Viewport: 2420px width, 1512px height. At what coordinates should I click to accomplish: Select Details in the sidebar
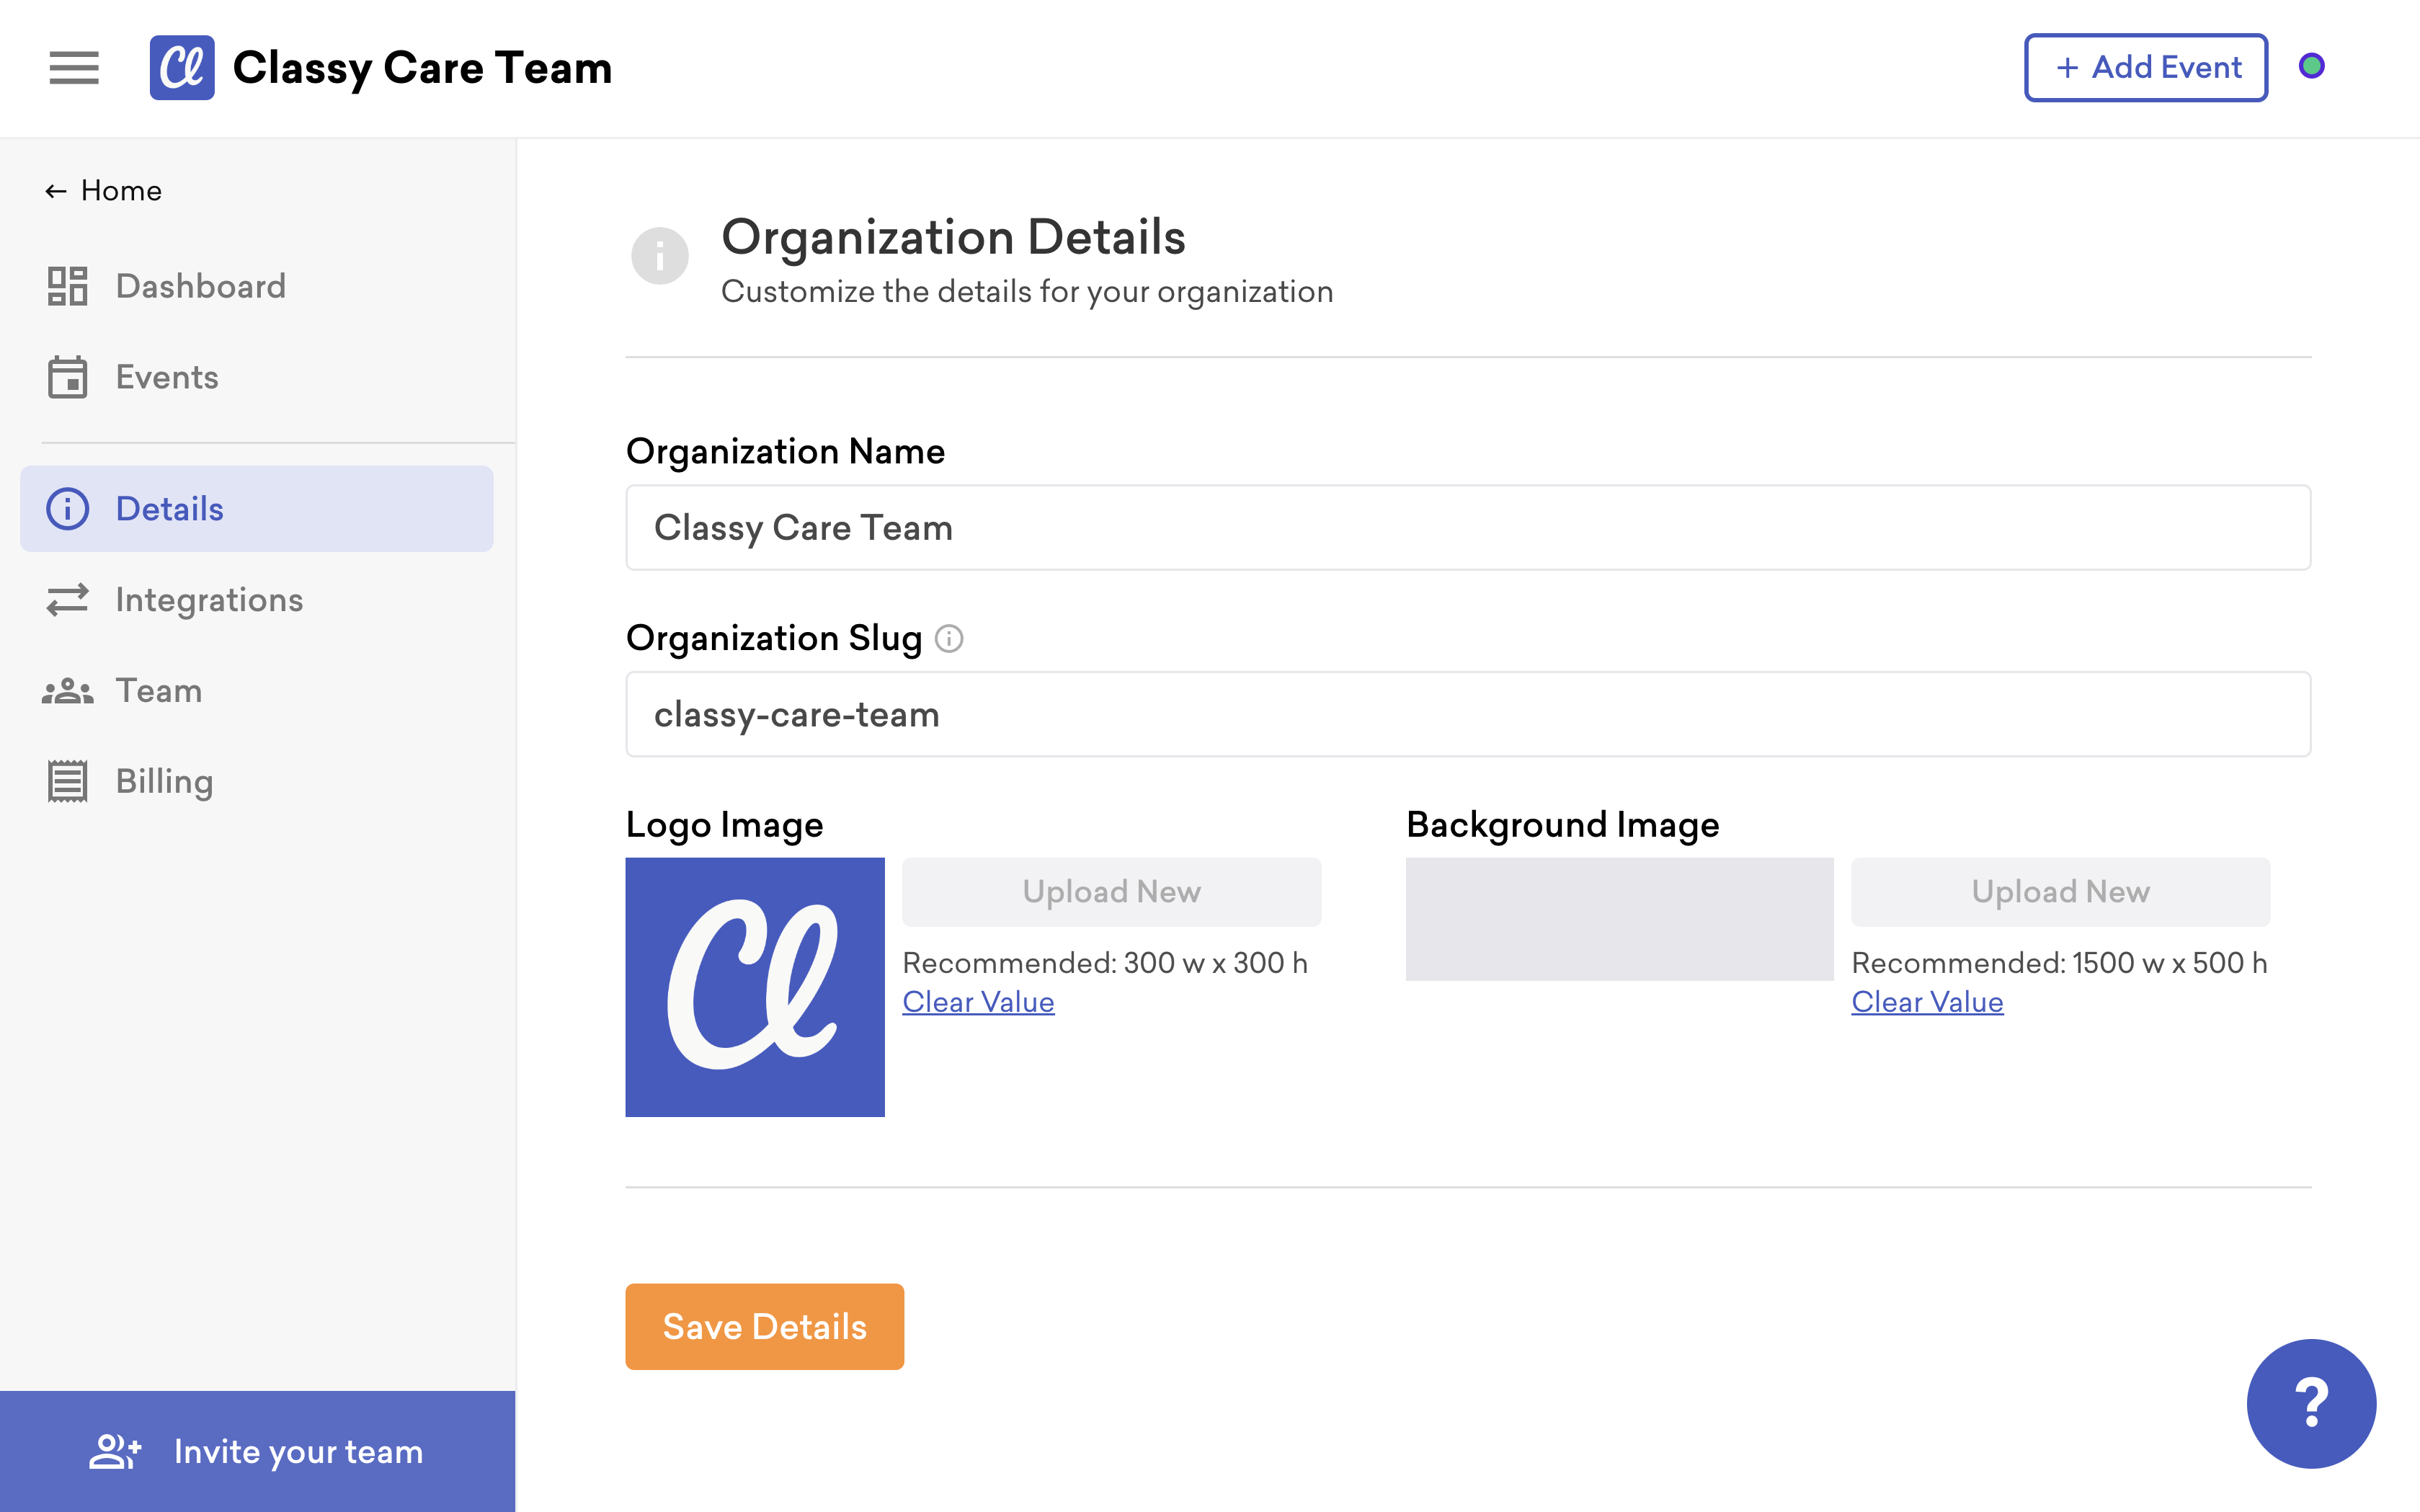tap(257, 509)
